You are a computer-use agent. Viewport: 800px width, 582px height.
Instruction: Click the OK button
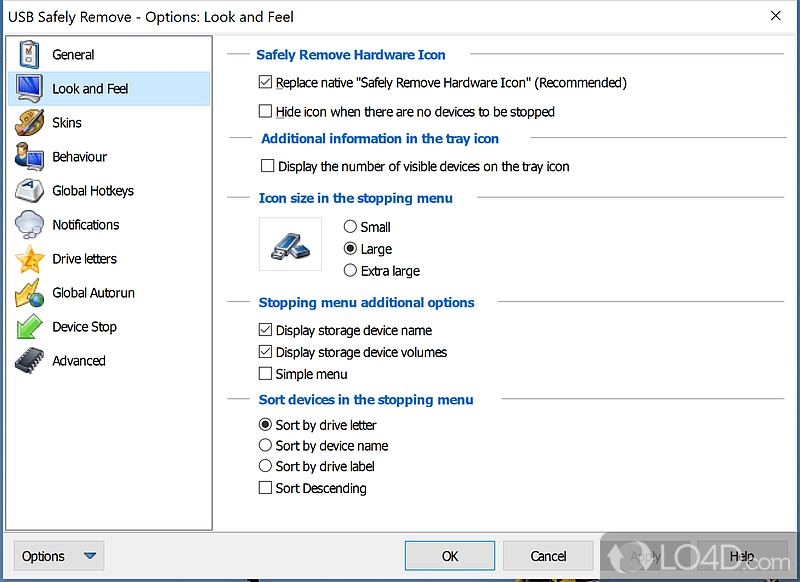point(449,555)
